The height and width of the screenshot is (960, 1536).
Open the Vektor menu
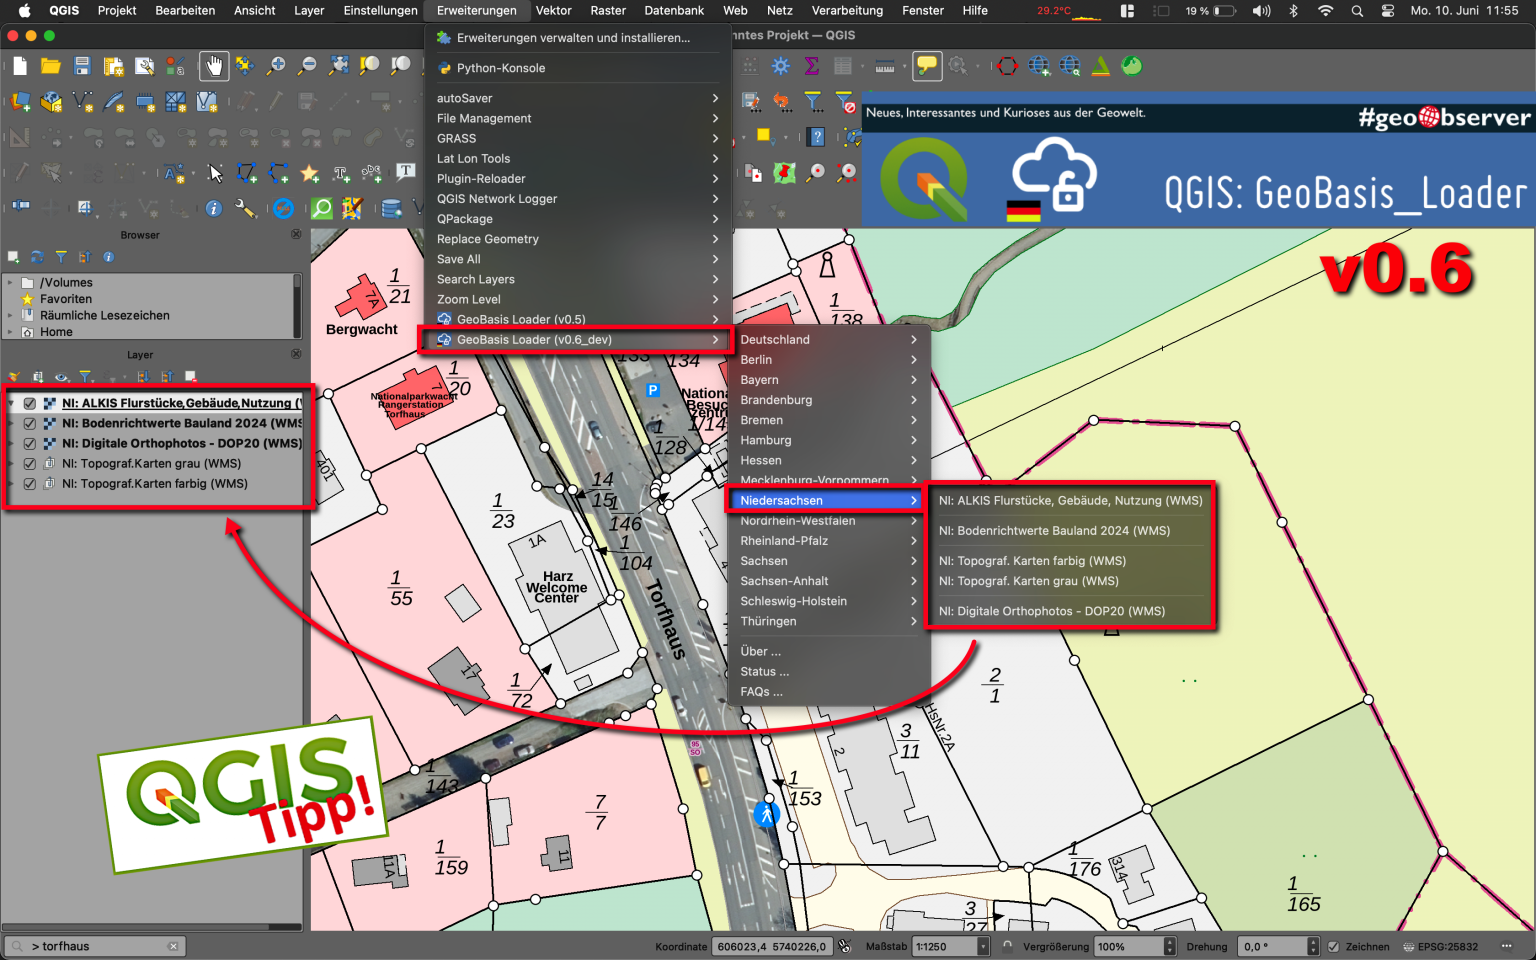tap(554, 11)
